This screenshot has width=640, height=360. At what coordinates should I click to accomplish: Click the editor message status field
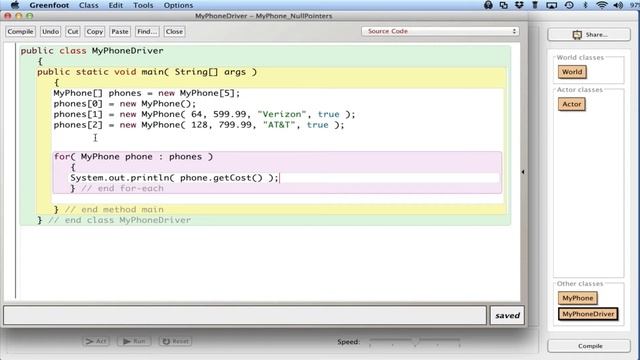(245, 316)
